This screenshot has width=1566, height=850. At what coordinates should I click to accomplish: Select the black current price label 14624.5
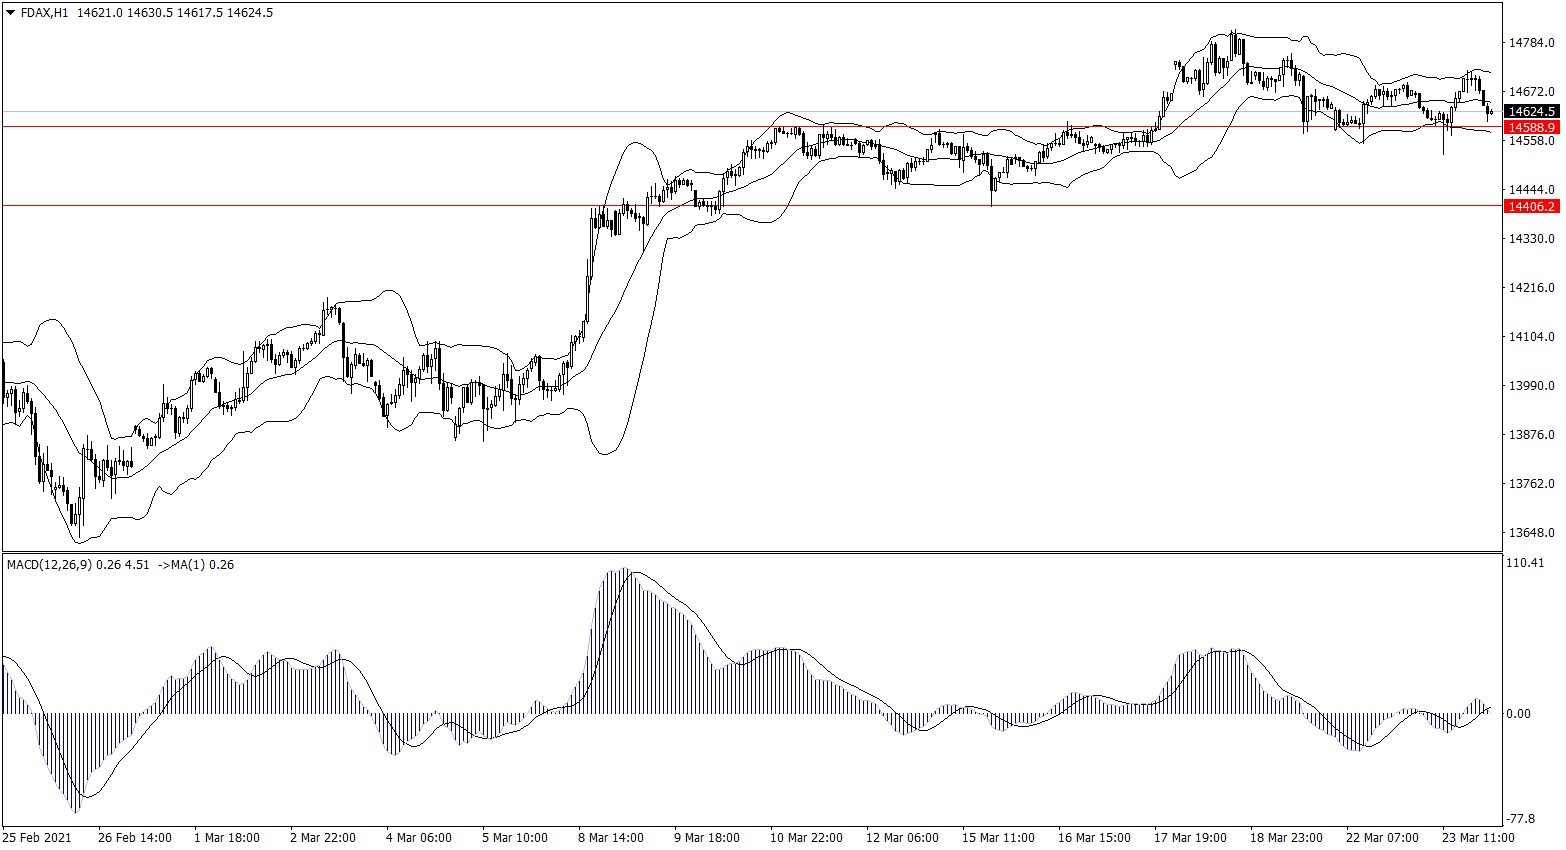coord(1531,112)
